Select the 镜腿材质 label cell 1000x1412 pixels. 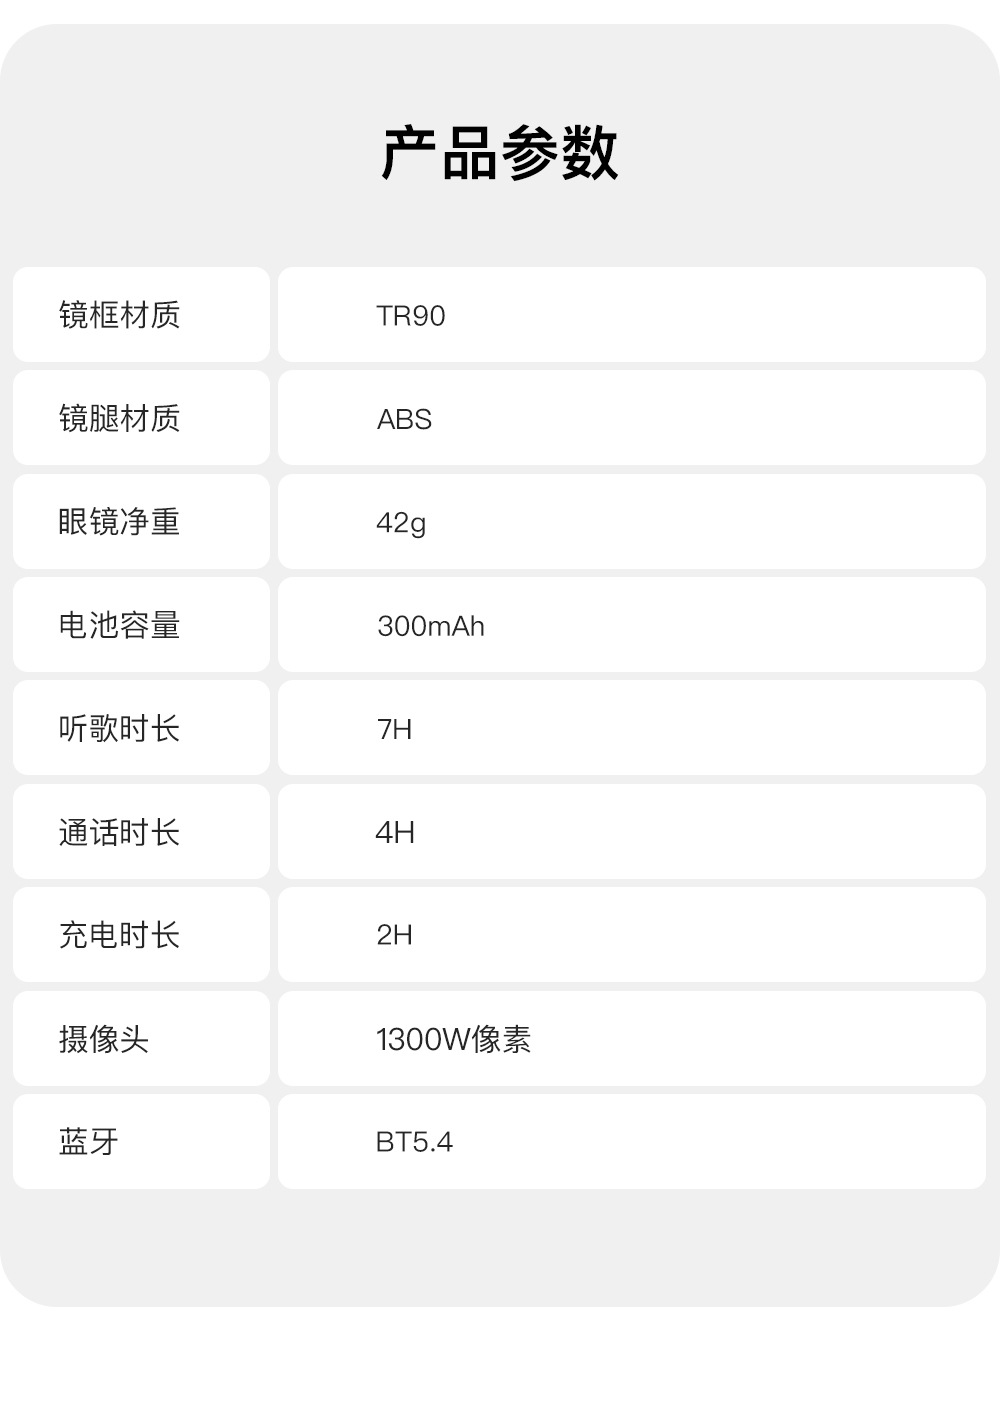(x=141, y=418)
